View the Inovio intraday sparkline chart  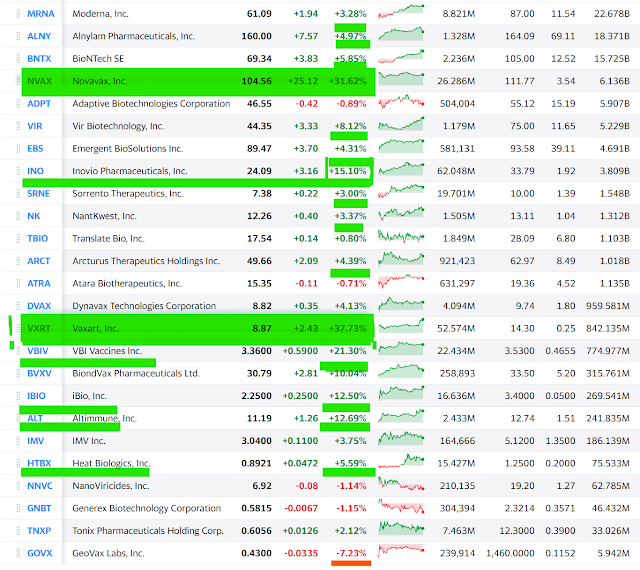point(401,169)
